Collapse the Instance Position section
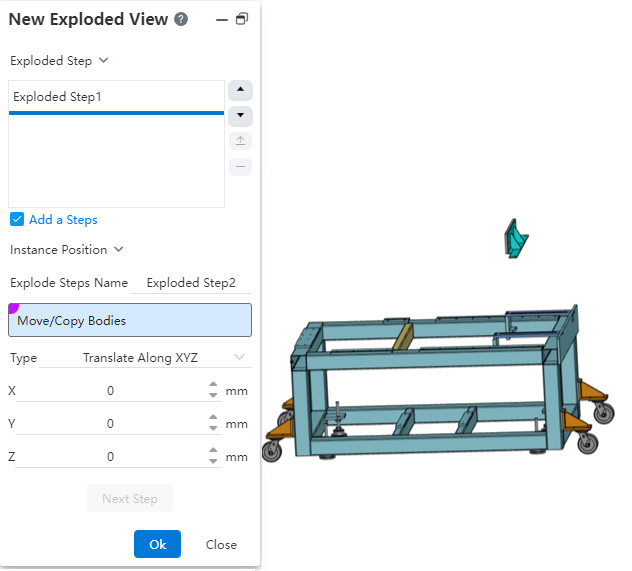The height and width of the screenshot is (571, 632). point(118,249)
